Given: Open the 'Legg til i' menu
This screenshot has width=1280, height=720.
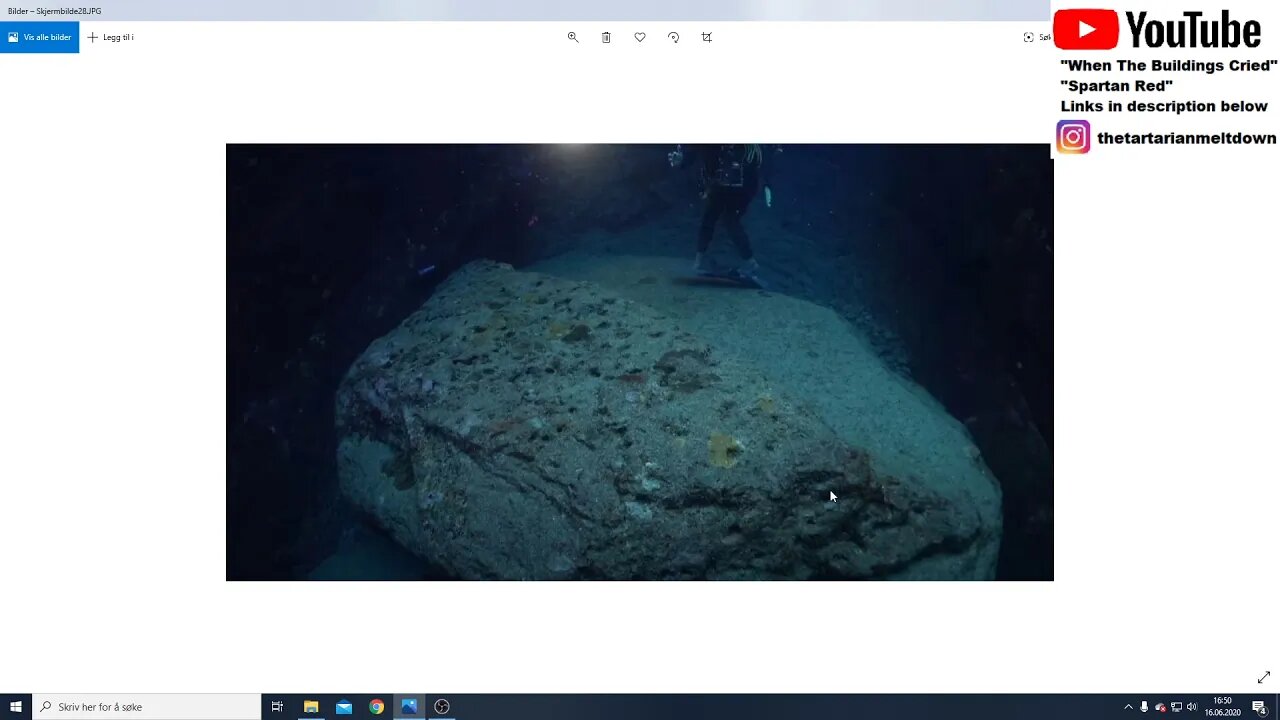Looking at the screenshot, I should click(110, 37).
